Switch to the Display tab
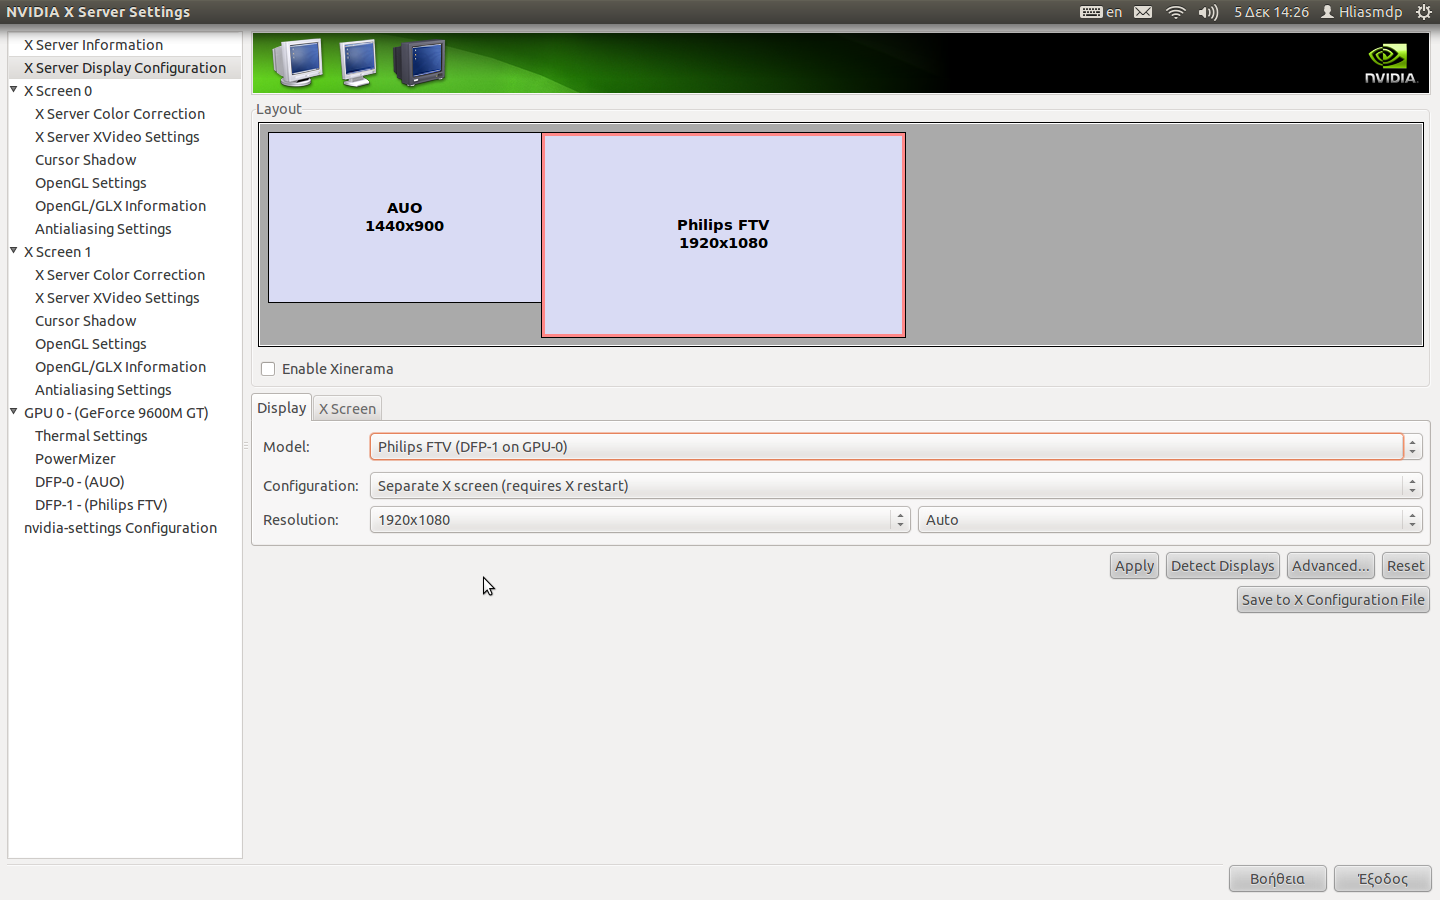 point(282,407)
